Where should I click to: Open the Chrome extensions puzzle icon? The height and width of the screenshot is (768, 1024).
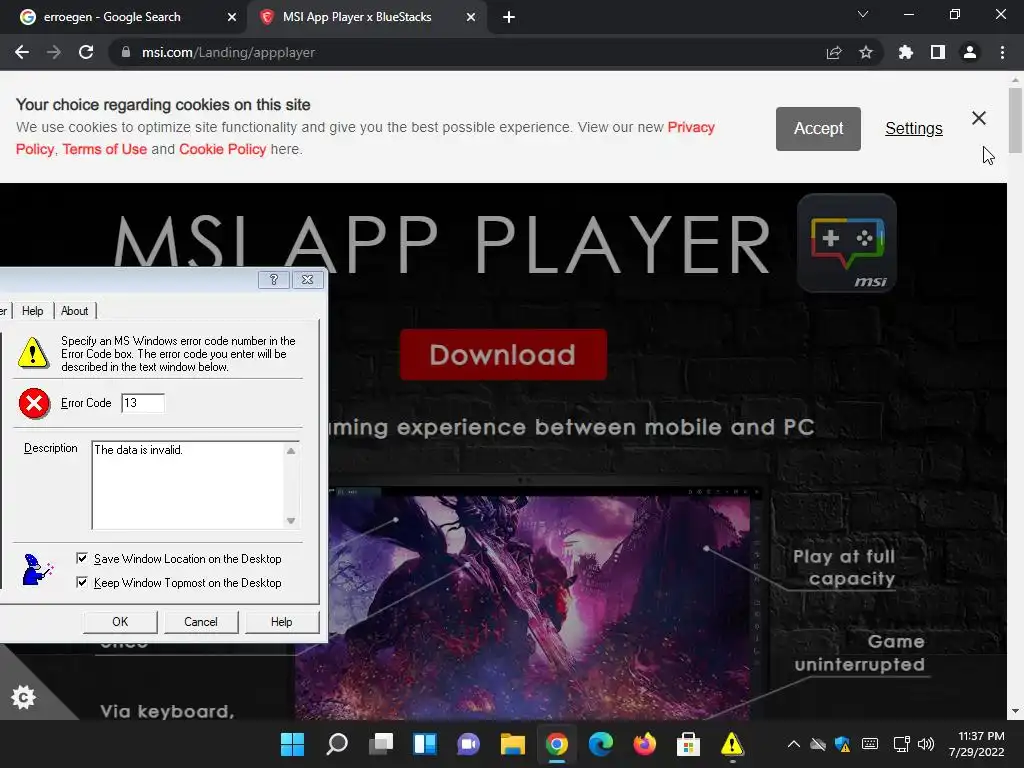tap(905, 52)
